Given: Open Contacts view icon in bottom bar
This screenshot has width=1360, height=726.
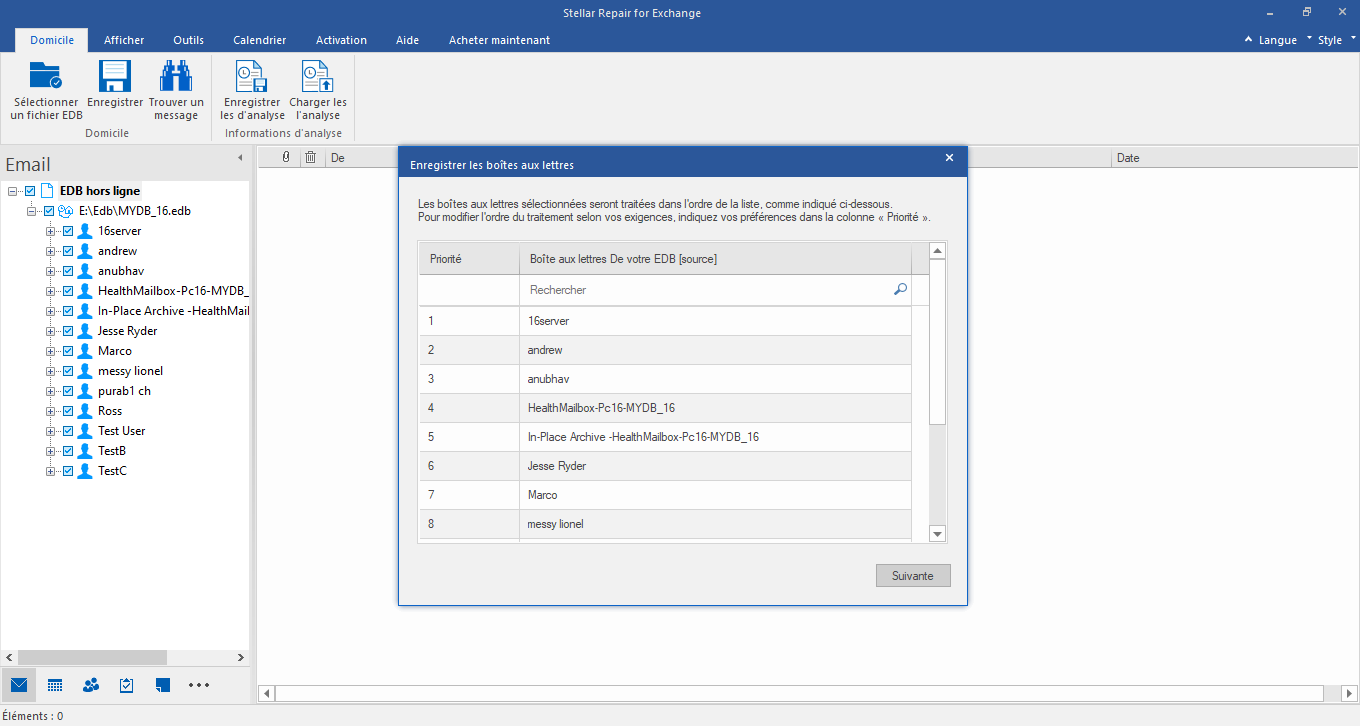Looking at the screenshot, I should 91,685.
